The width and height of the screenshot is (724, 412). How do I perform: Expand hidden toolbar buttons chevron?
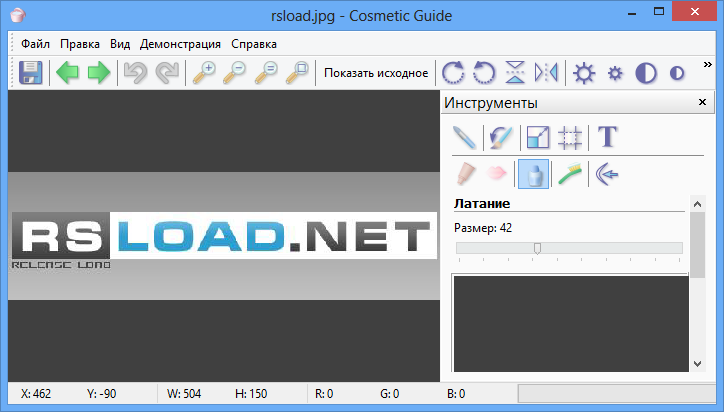coord(707,65)
